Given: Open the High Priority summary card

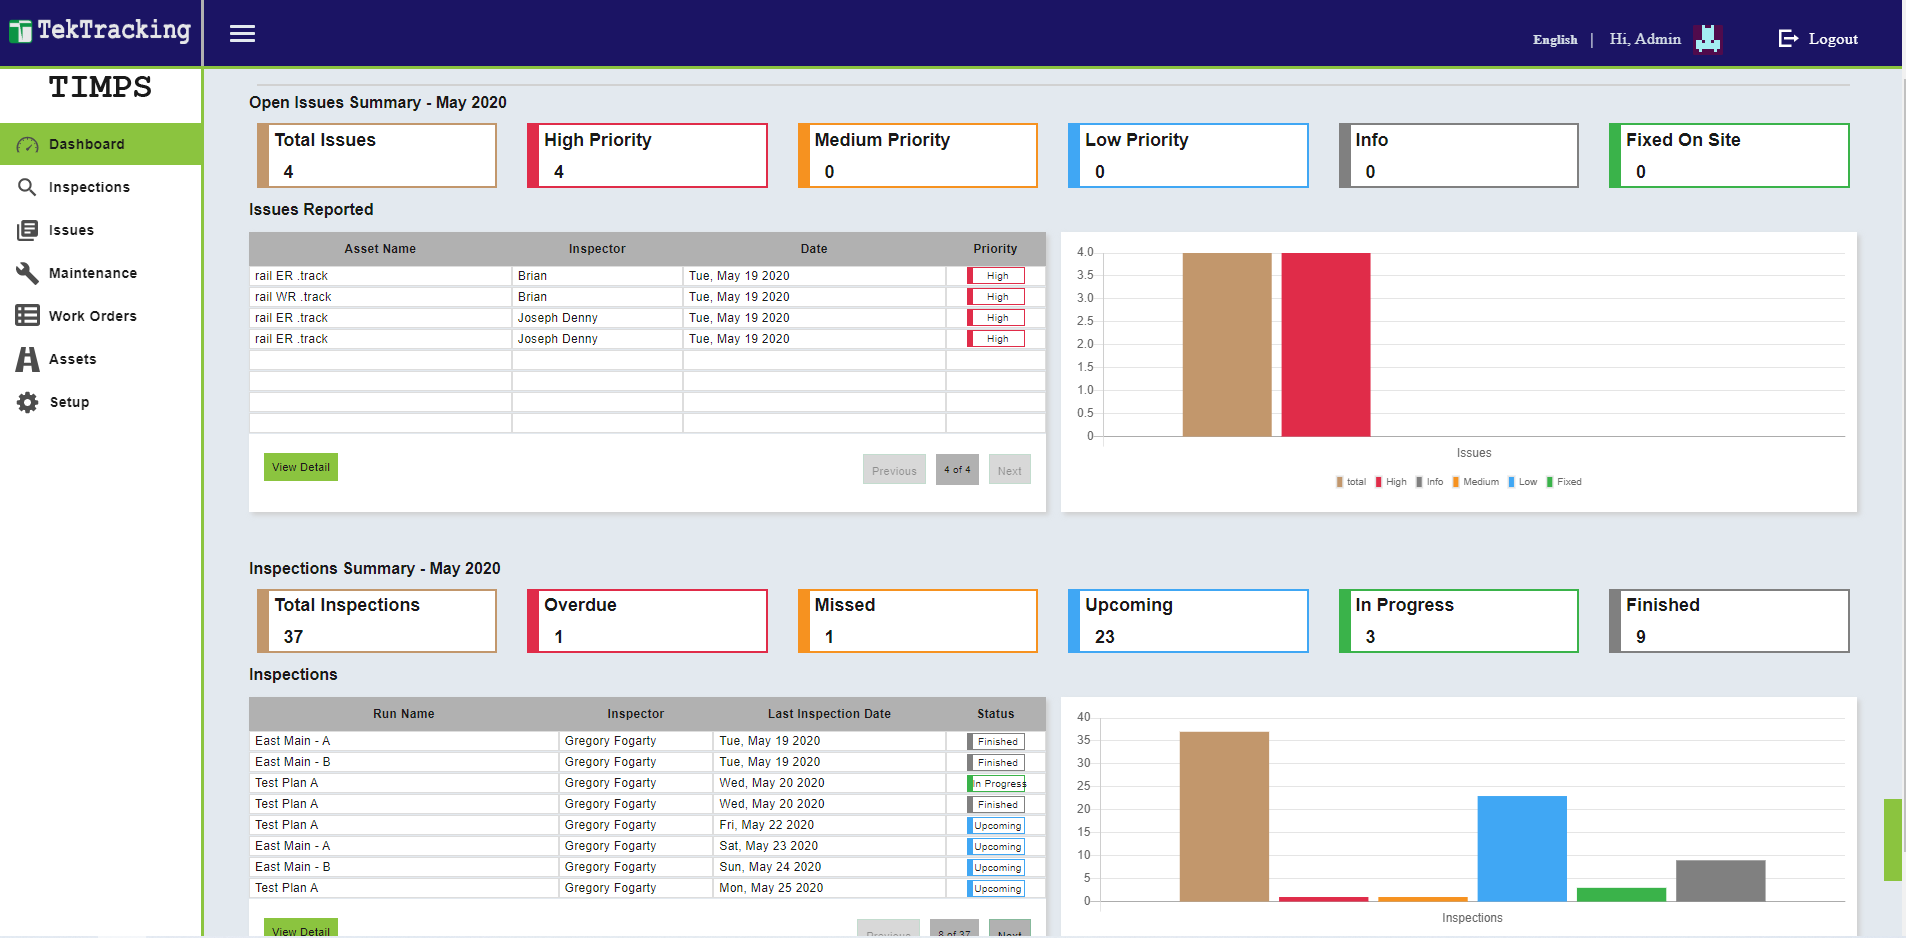Looking at the screenshot, I should tap(647, 155).
